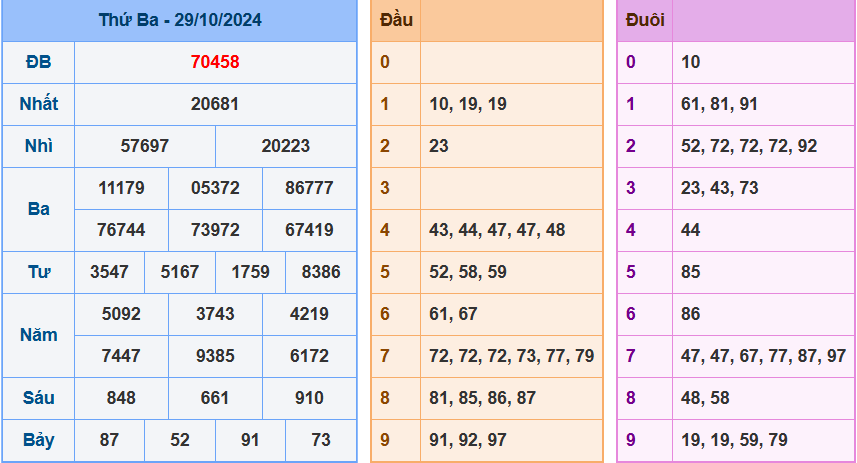Click Đuôi row values 61, 81, 91

click(x=719, y=104)
